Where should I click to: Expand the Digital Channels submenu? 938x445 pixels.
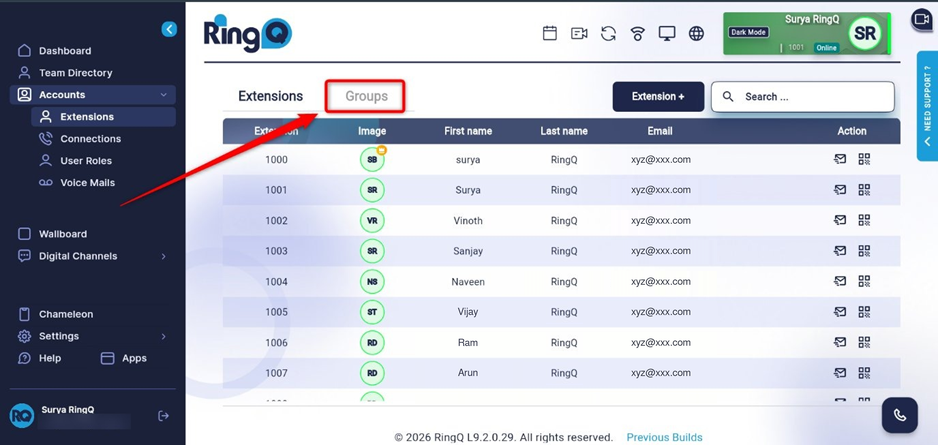[163, 256]
